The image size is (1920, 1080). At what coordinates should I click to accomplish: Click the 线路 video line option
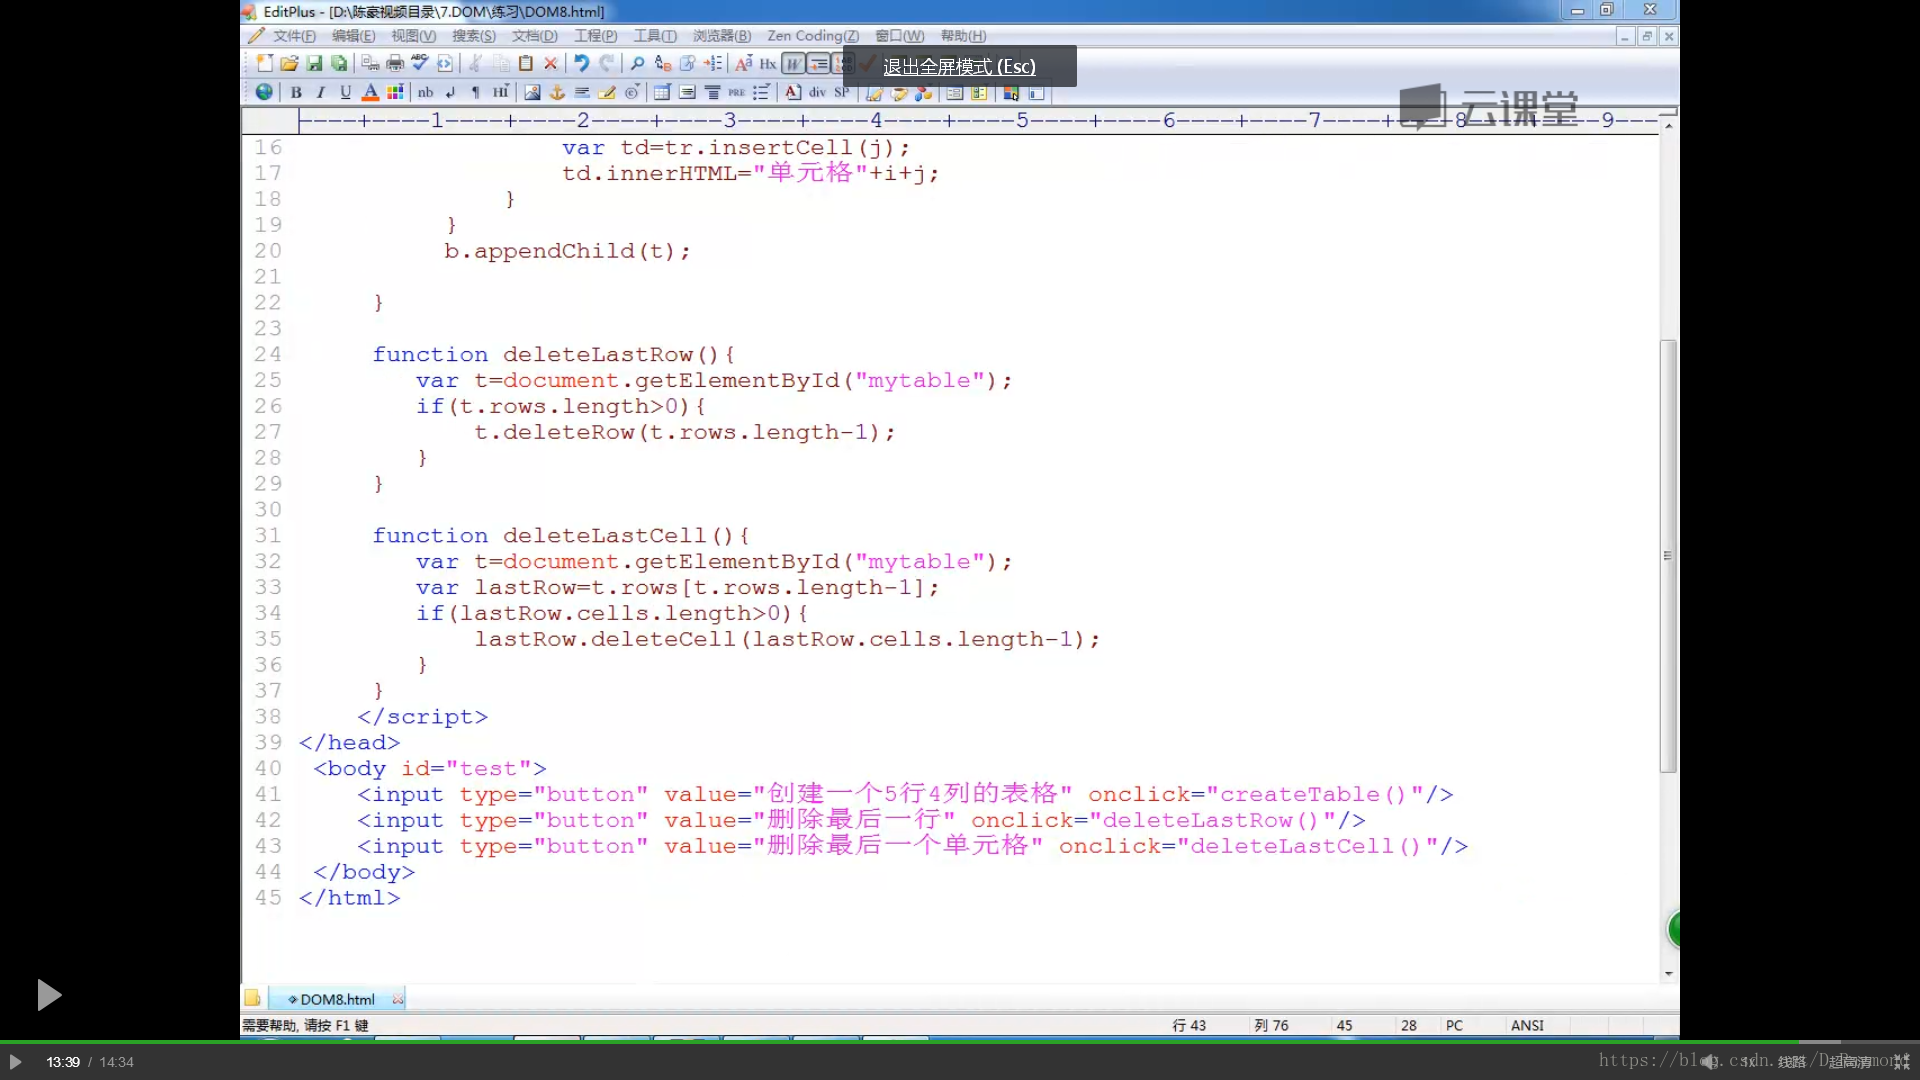[1792, 1062]
